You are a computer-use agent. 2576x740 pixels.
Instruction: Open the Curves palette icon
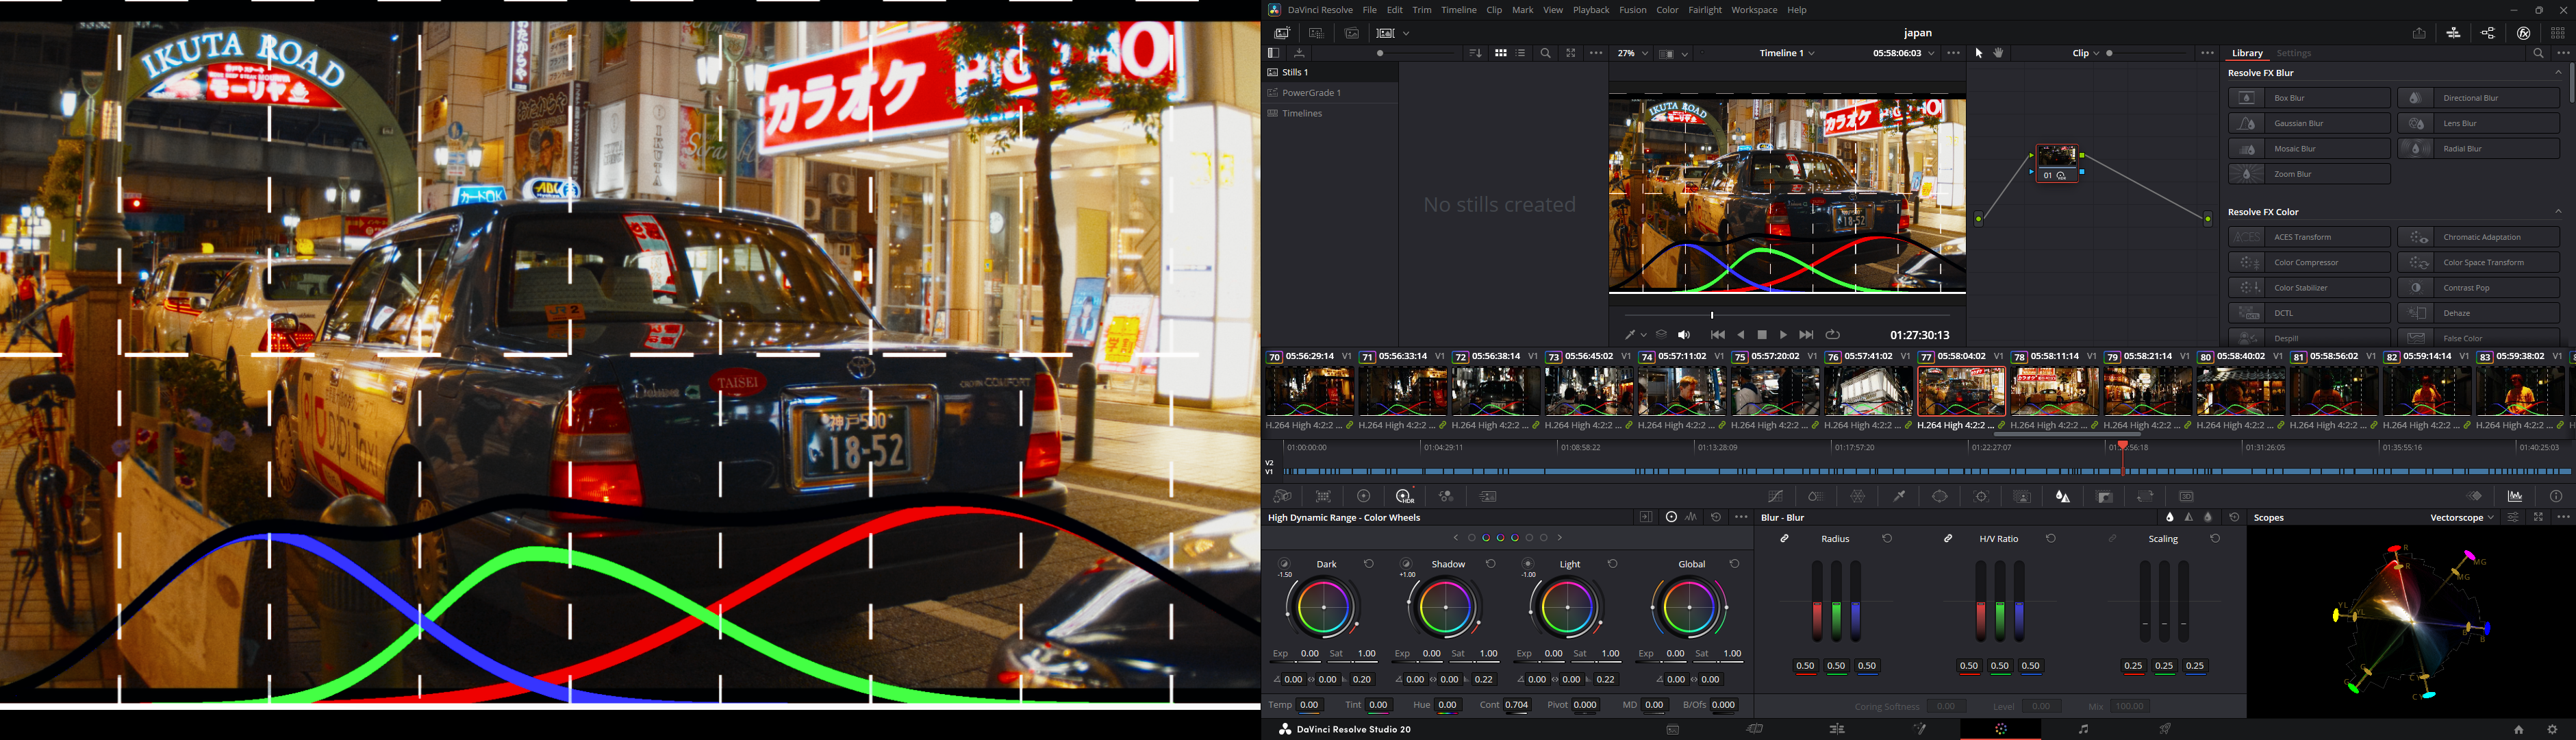(x=1776, y=496)
